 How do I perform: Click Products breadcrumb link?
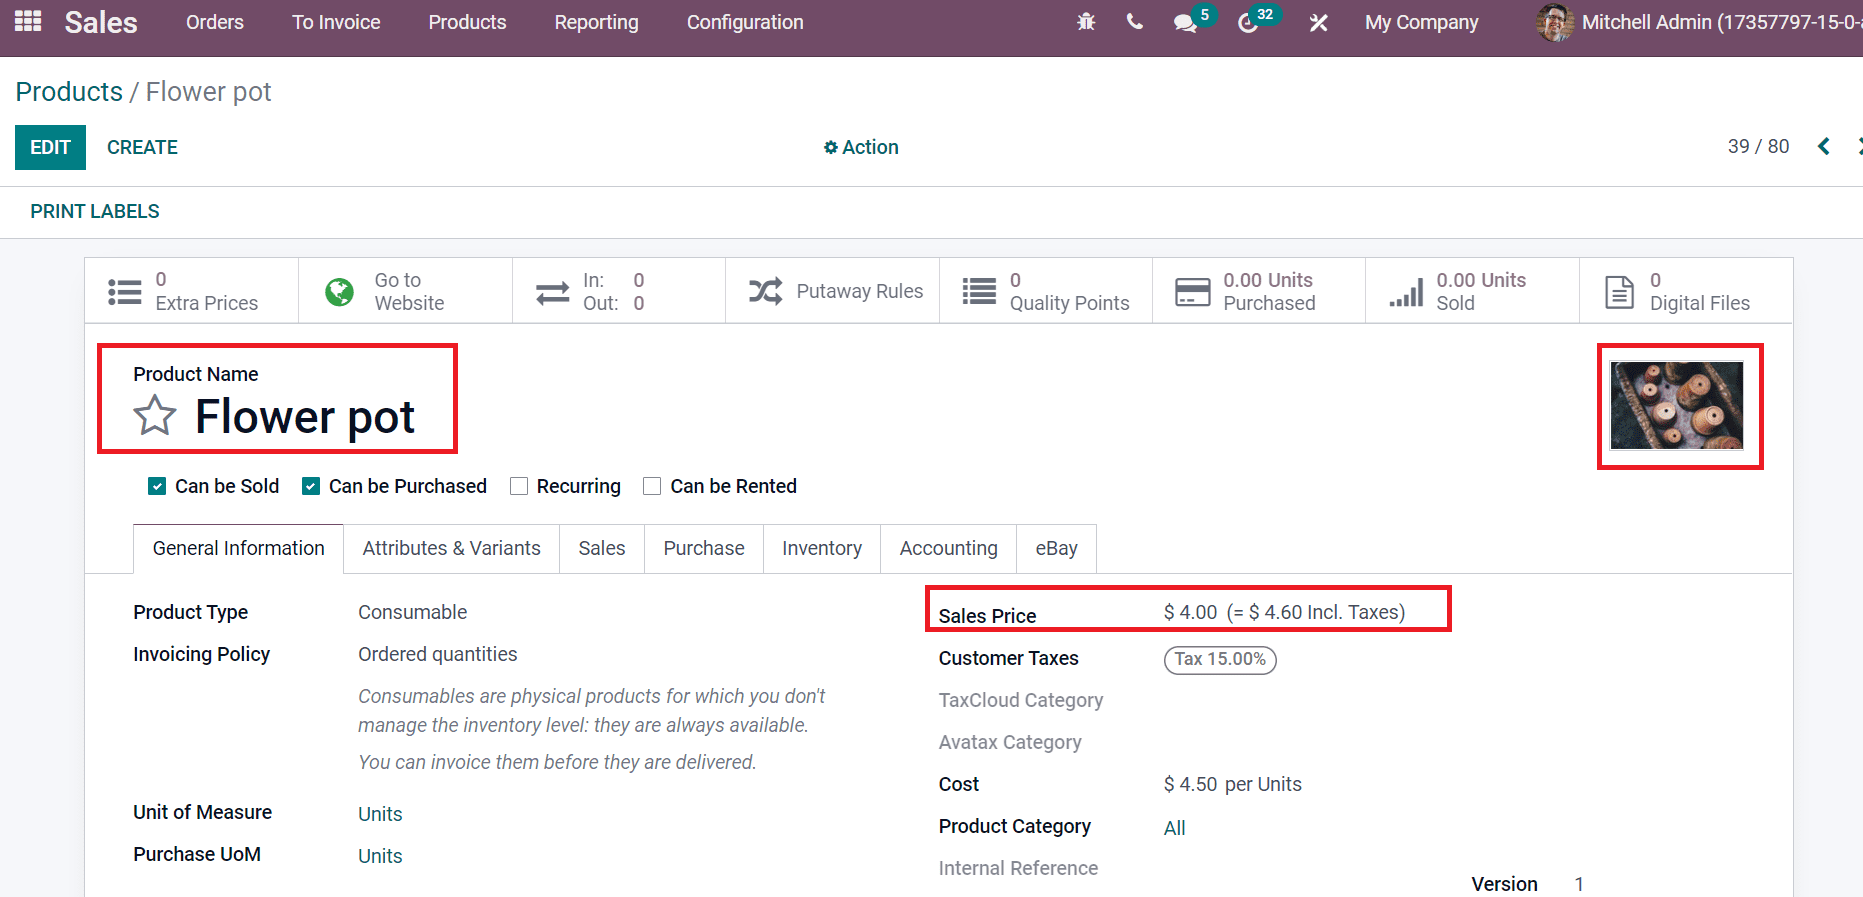[x=69, y=91]
